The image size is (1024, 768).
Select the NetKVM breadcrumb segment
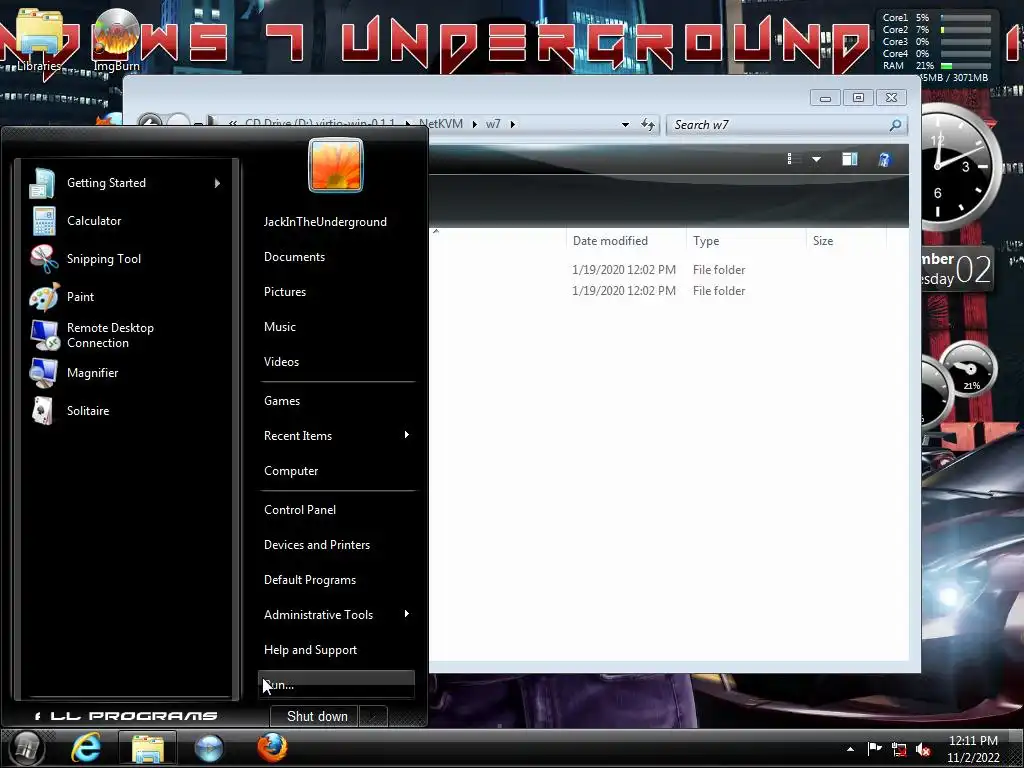441,124
